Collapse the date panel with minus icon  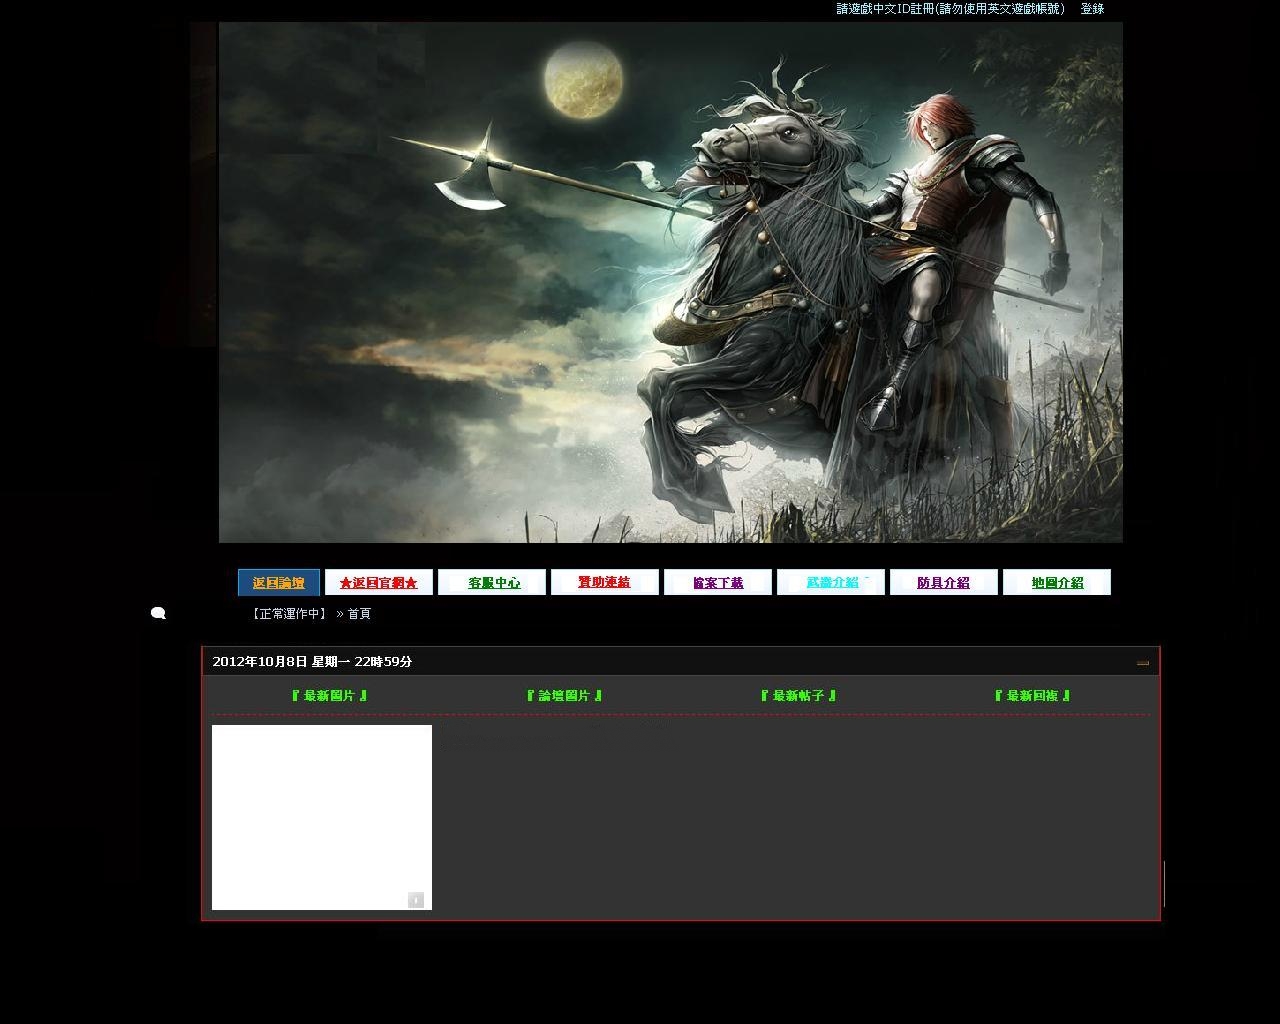(1143, 662)
